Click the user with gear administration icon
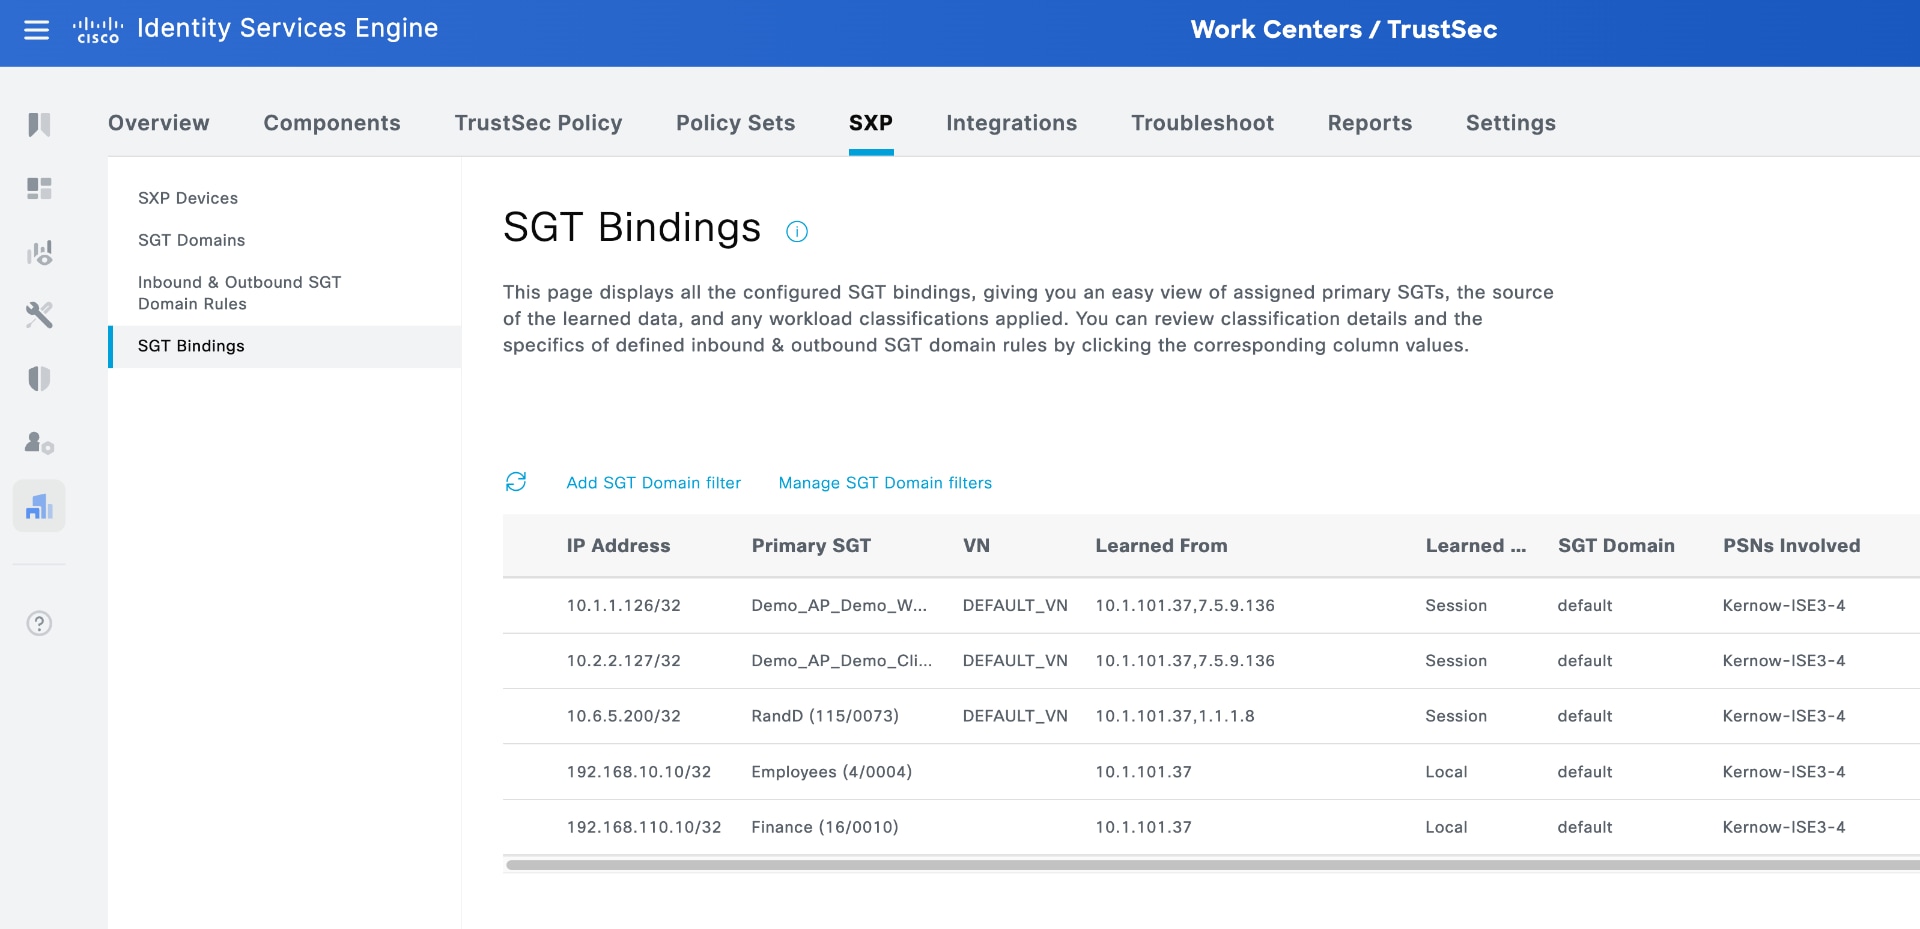 click(x=39, y=442)
